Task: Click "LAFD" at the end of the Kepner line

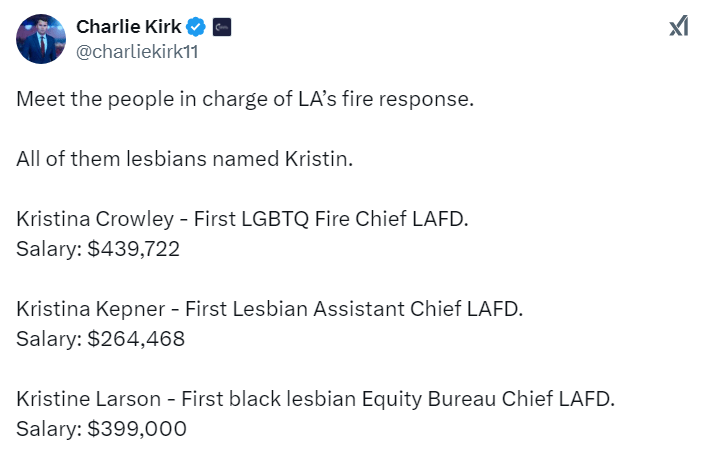Action: click(498, 309)
